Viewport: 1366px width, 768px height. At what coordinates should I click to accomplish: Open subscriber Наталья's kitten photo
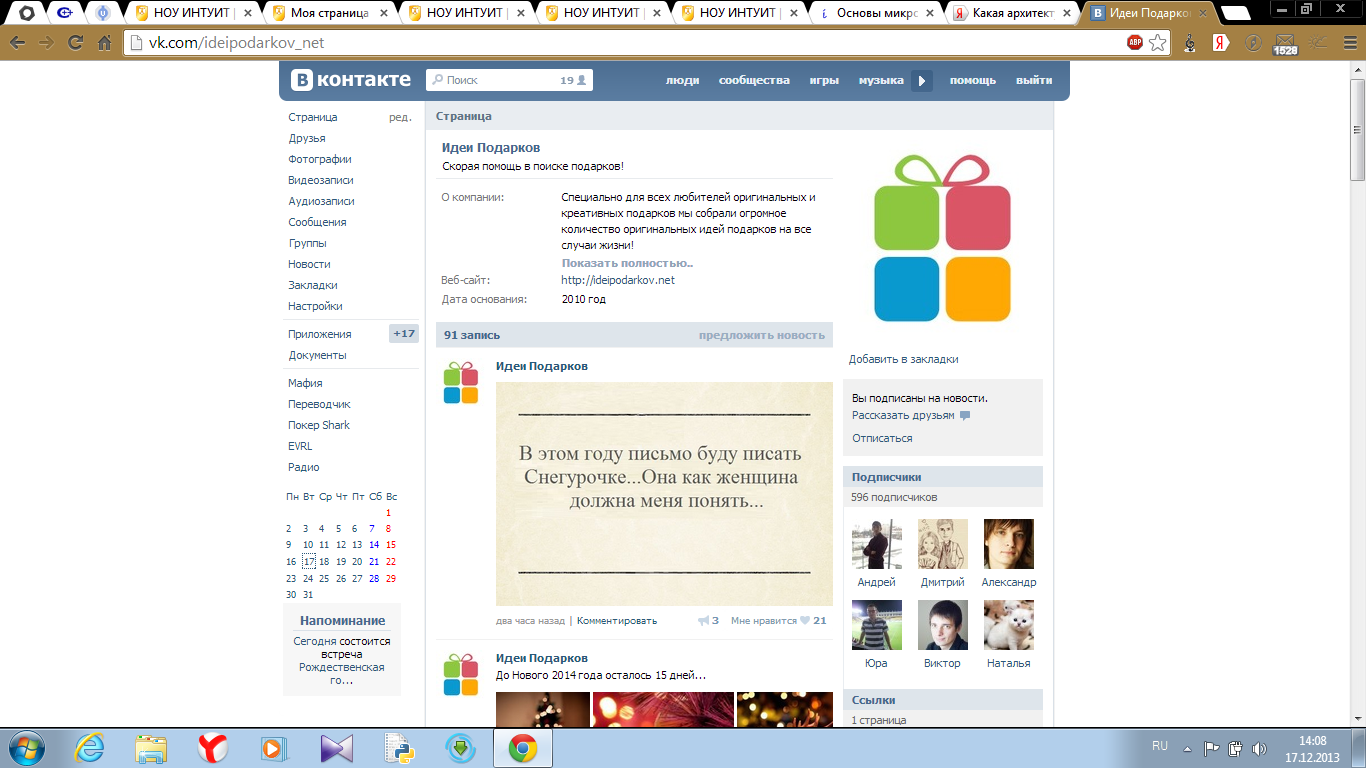pyautogui.click(x=1009, y=625)
